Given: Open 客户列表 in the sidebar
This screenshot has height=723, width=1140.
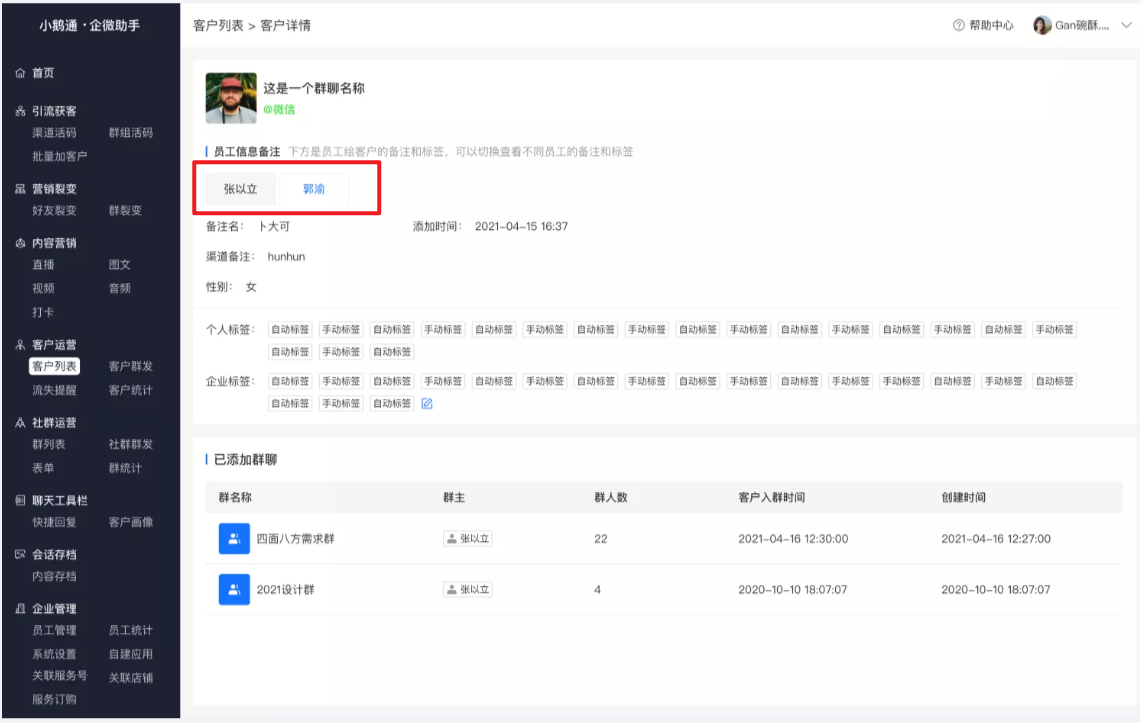Looking at the screenshot, I should 55,367.
